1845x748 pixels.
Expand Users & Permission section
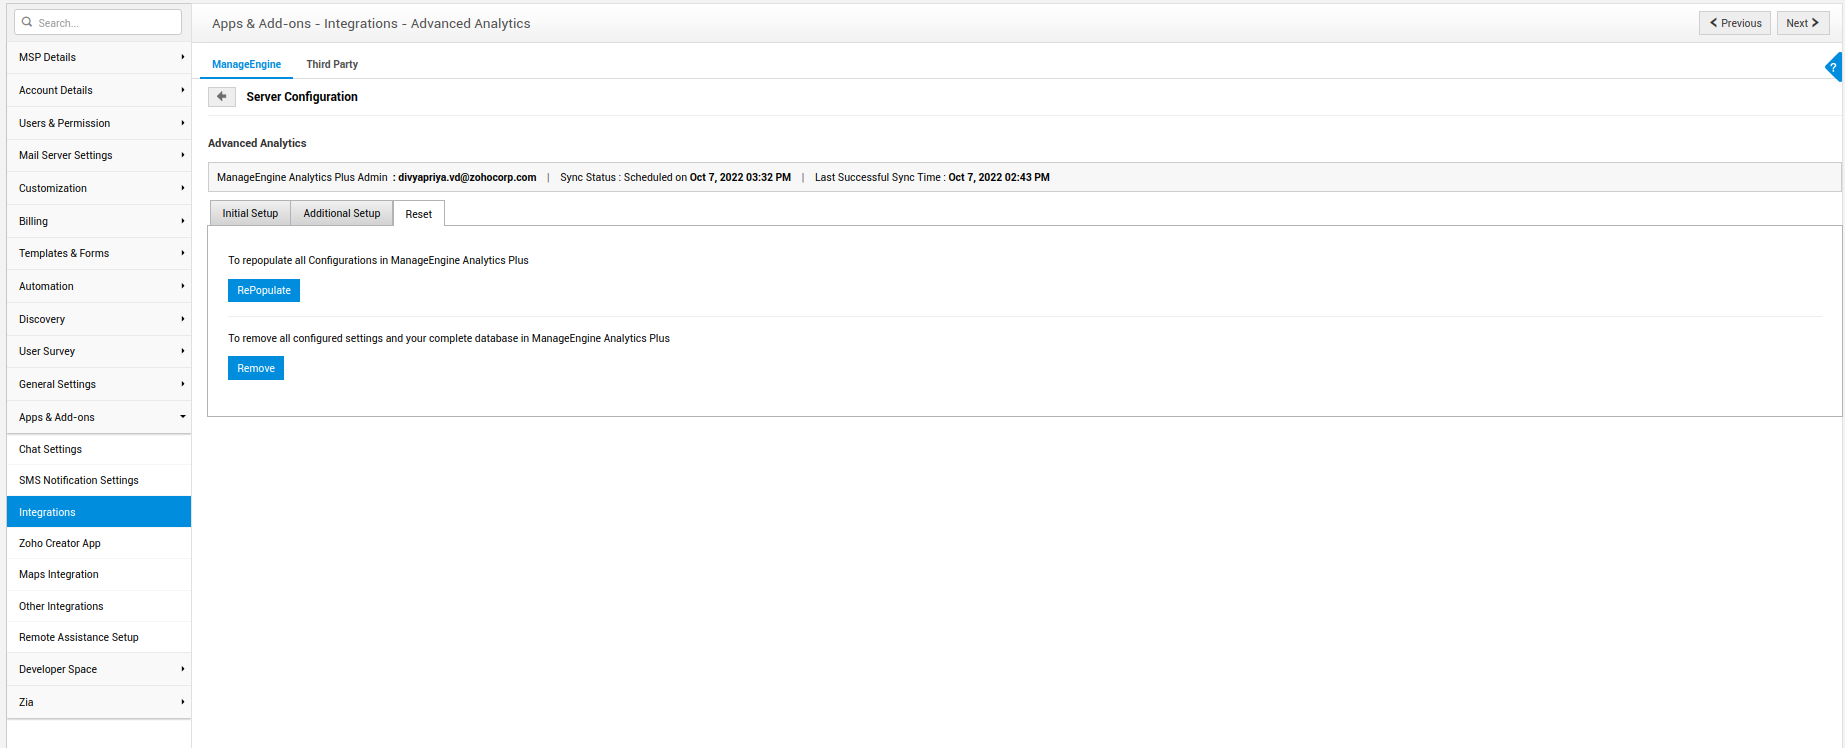(x=99, y=123)
